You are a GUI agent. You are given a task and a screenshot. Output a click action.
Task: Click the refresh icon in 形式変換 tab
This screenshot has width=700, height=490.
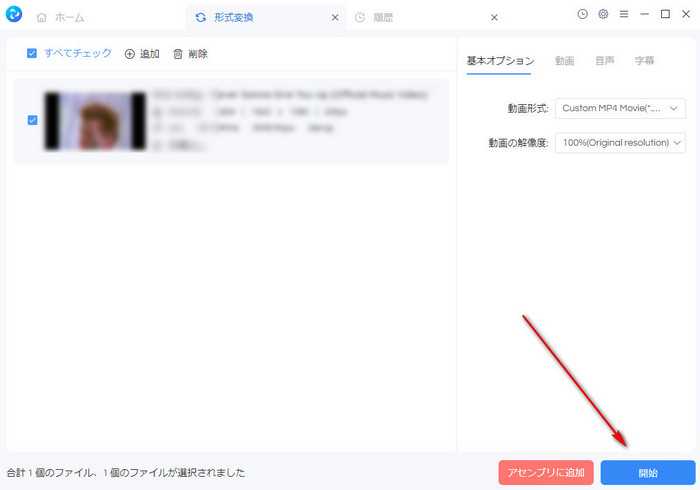(x=201, y=17)
